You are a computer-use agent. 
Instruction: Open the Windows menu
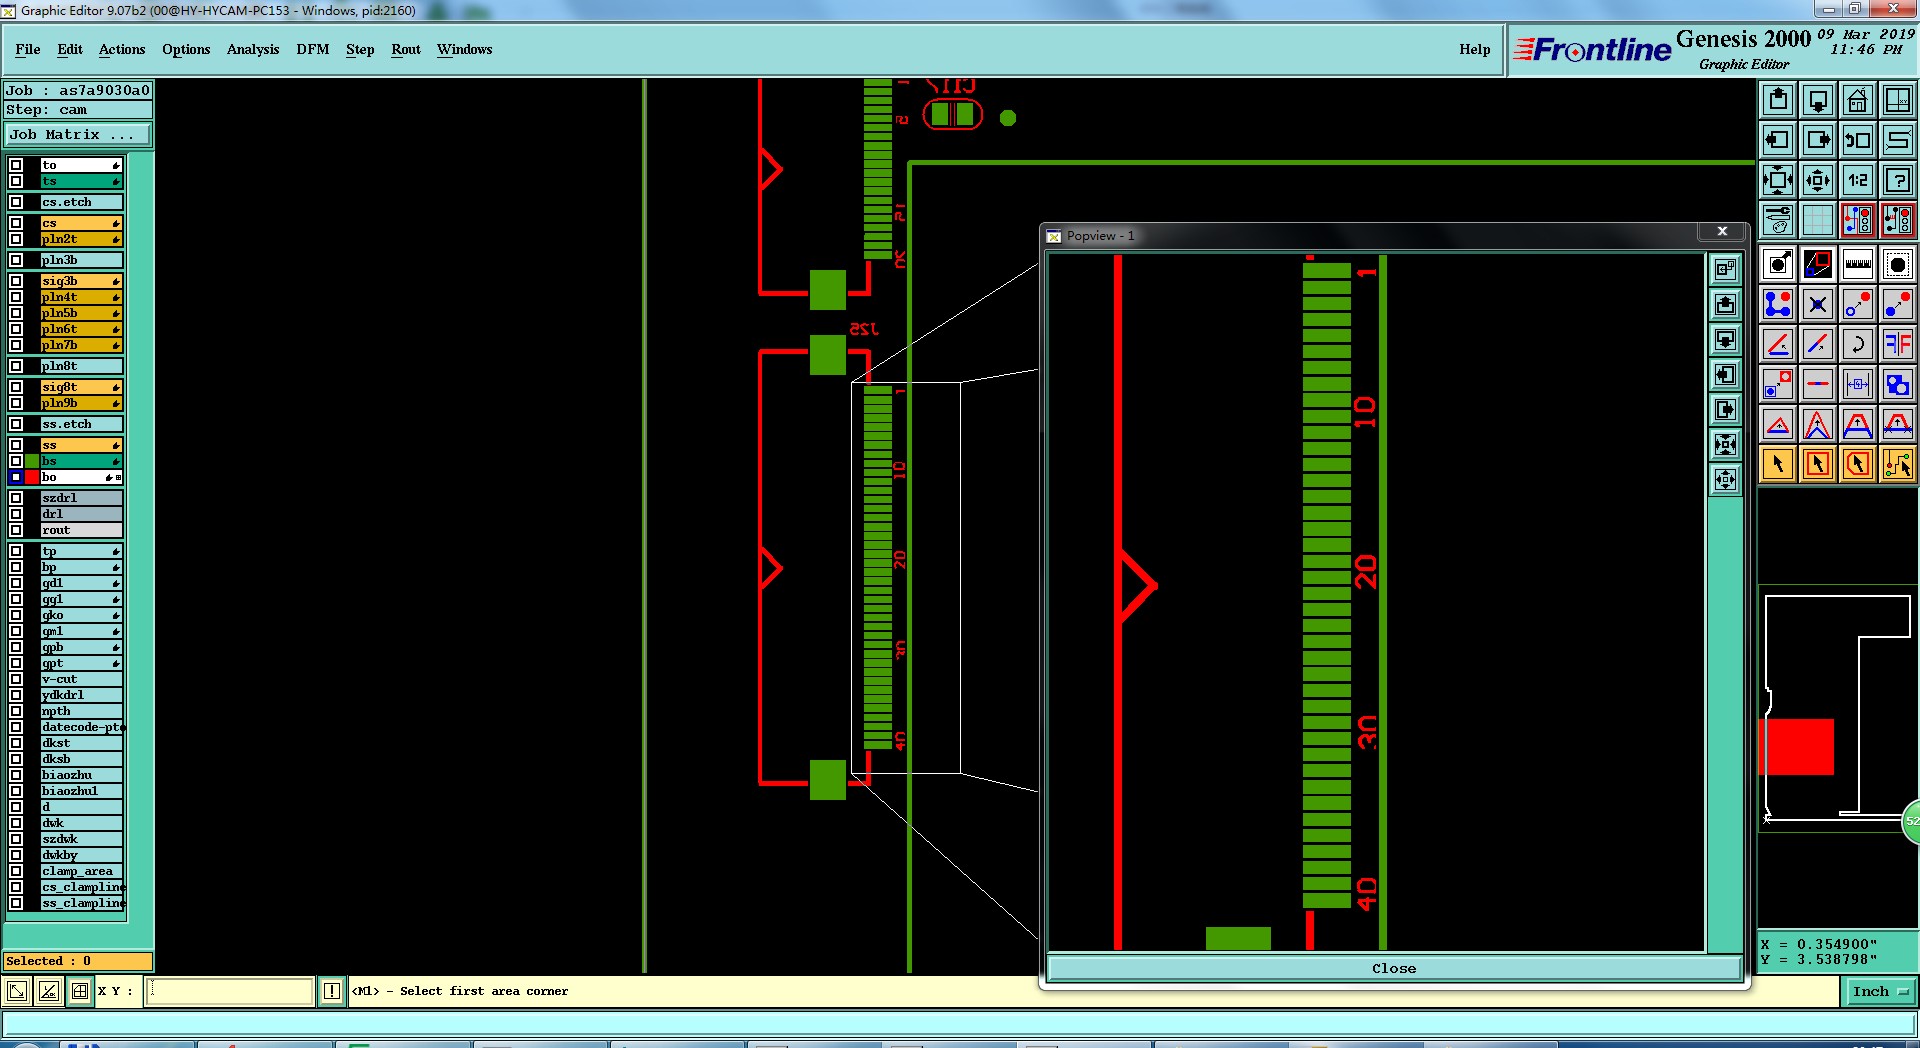[x=464, y=49]
